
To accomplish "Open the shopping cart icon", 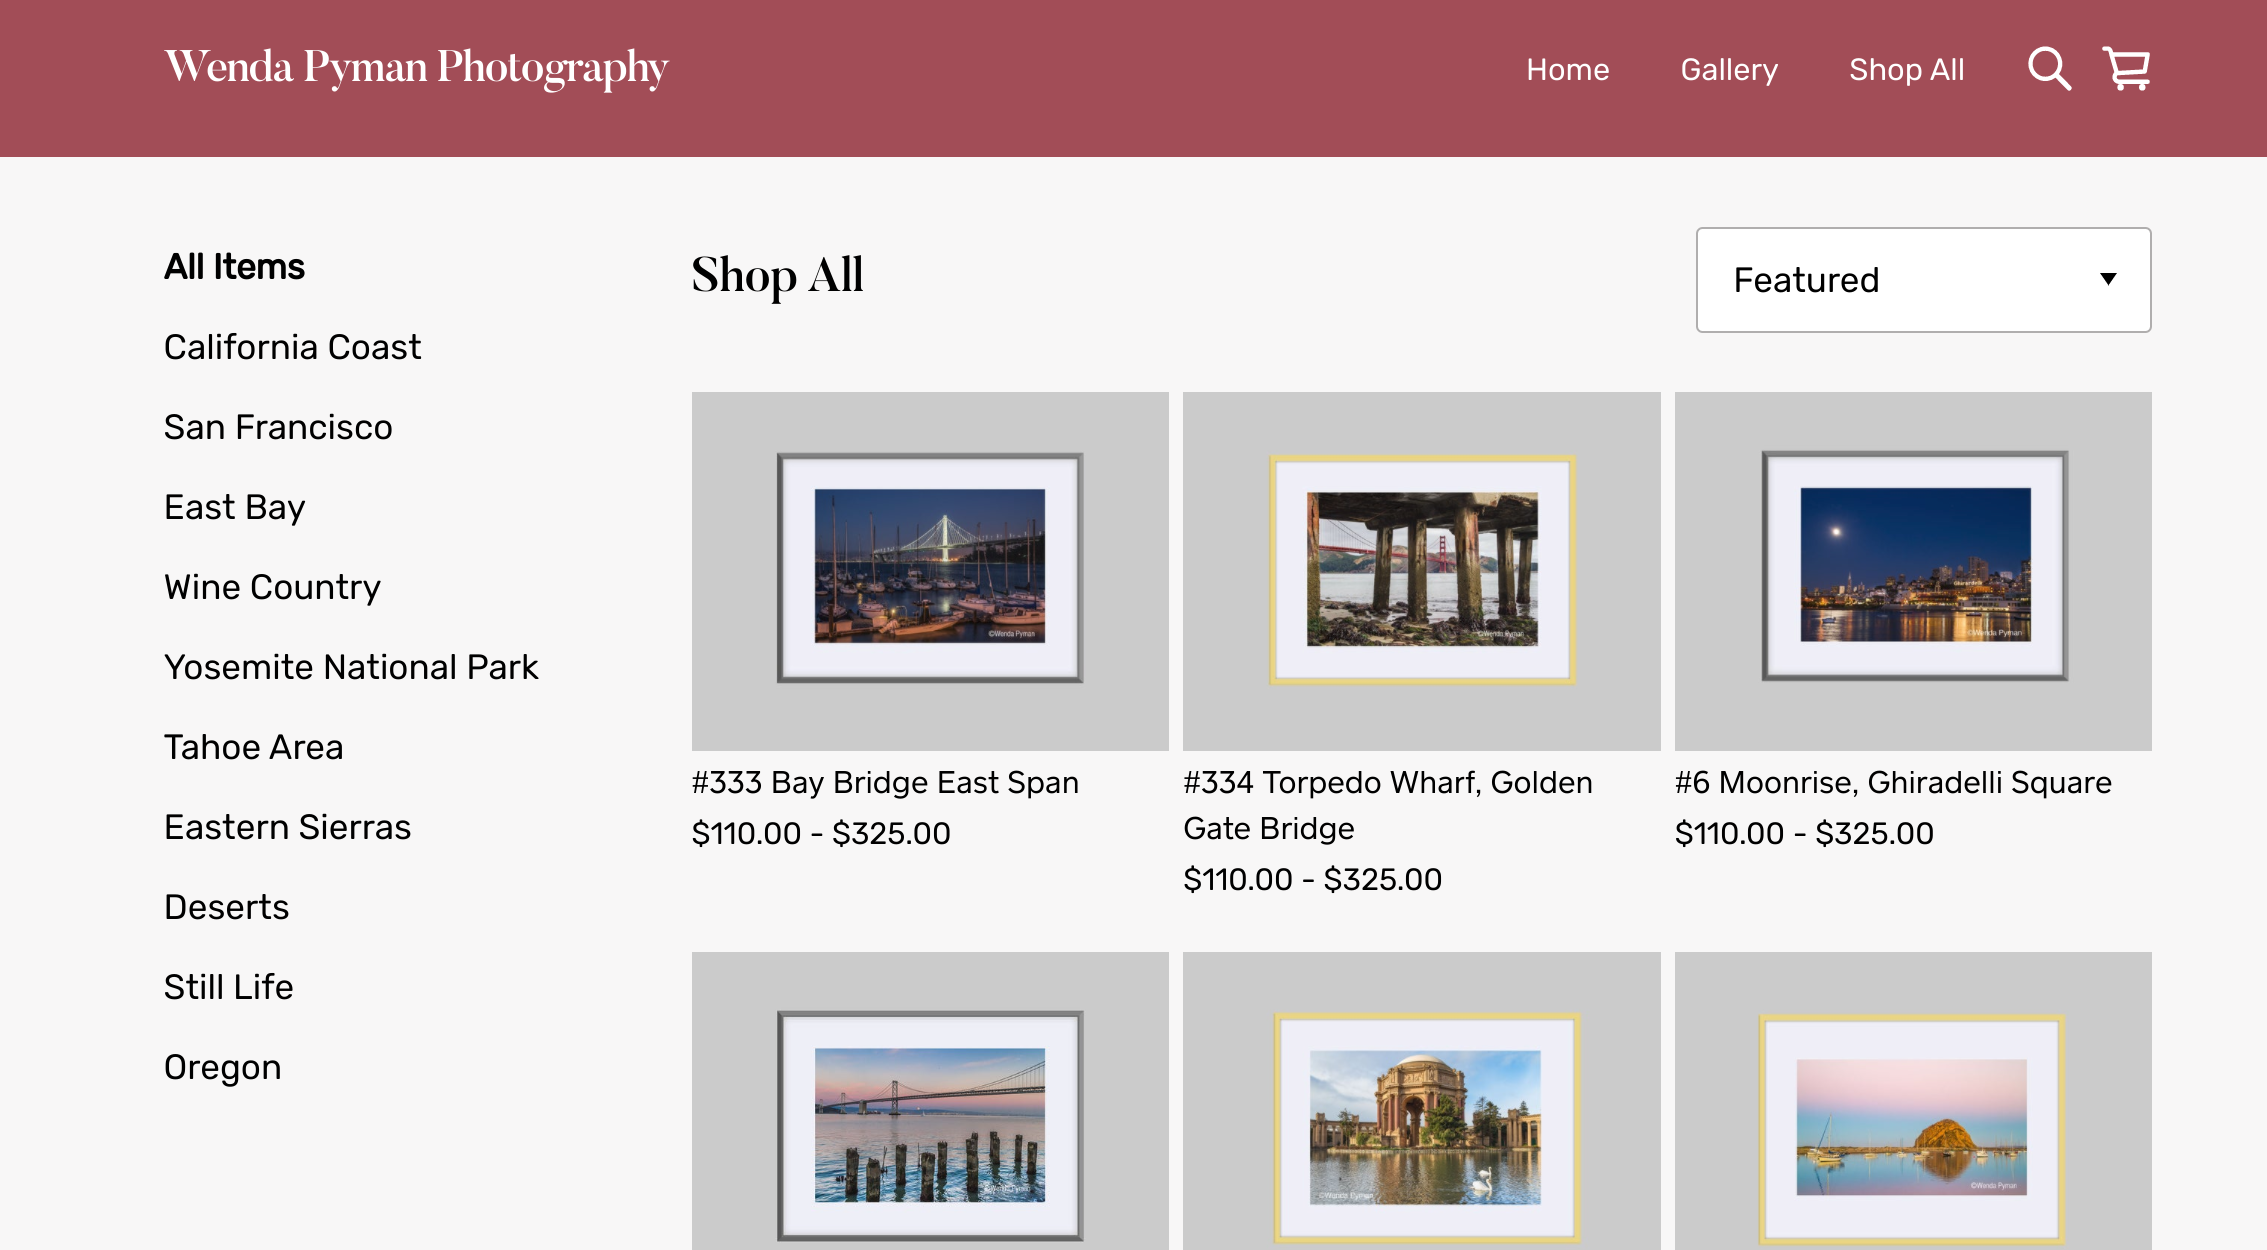I will click(2126, 69).
